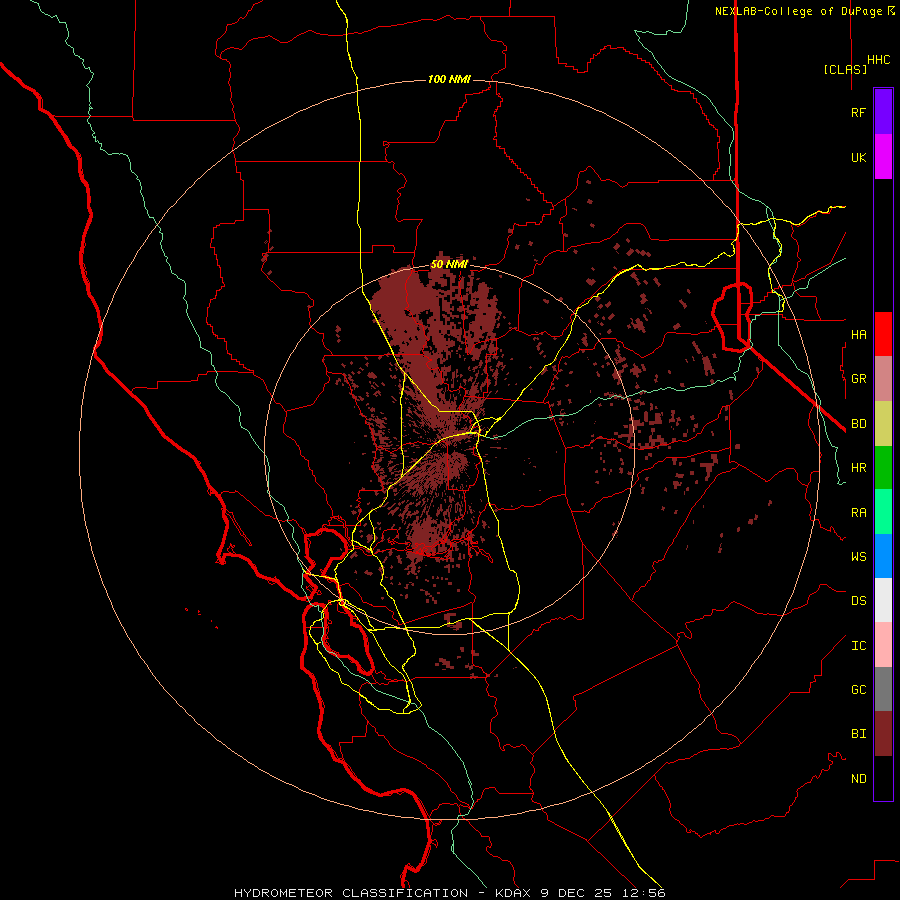This screenshot has height=900, width=900.
Task: Click the GR legend label
Action: coord(858,379)
